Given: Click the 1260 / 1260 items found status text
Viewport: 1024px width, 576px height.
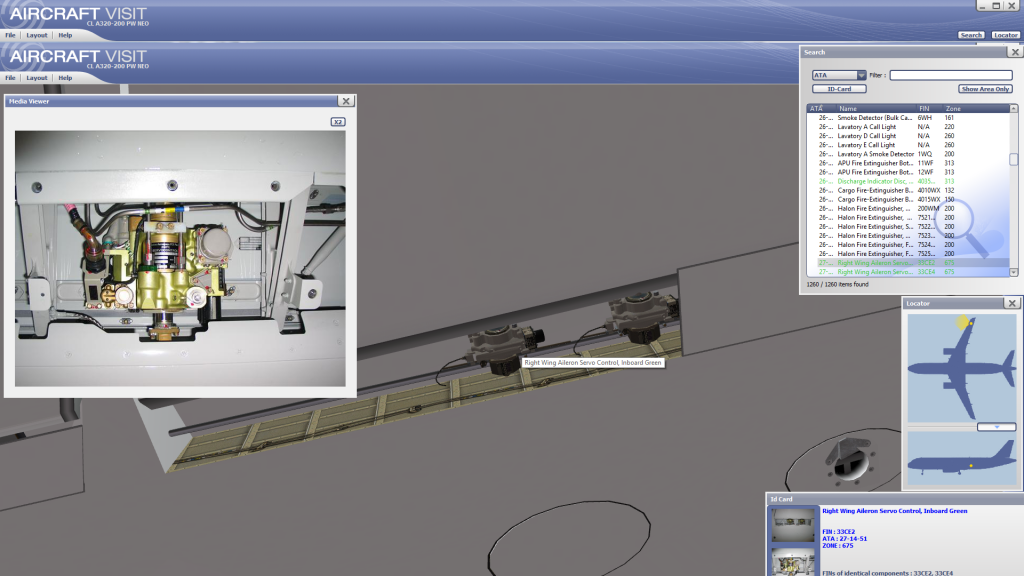Looking at the screenshot, I should click(x=837, y=285).
